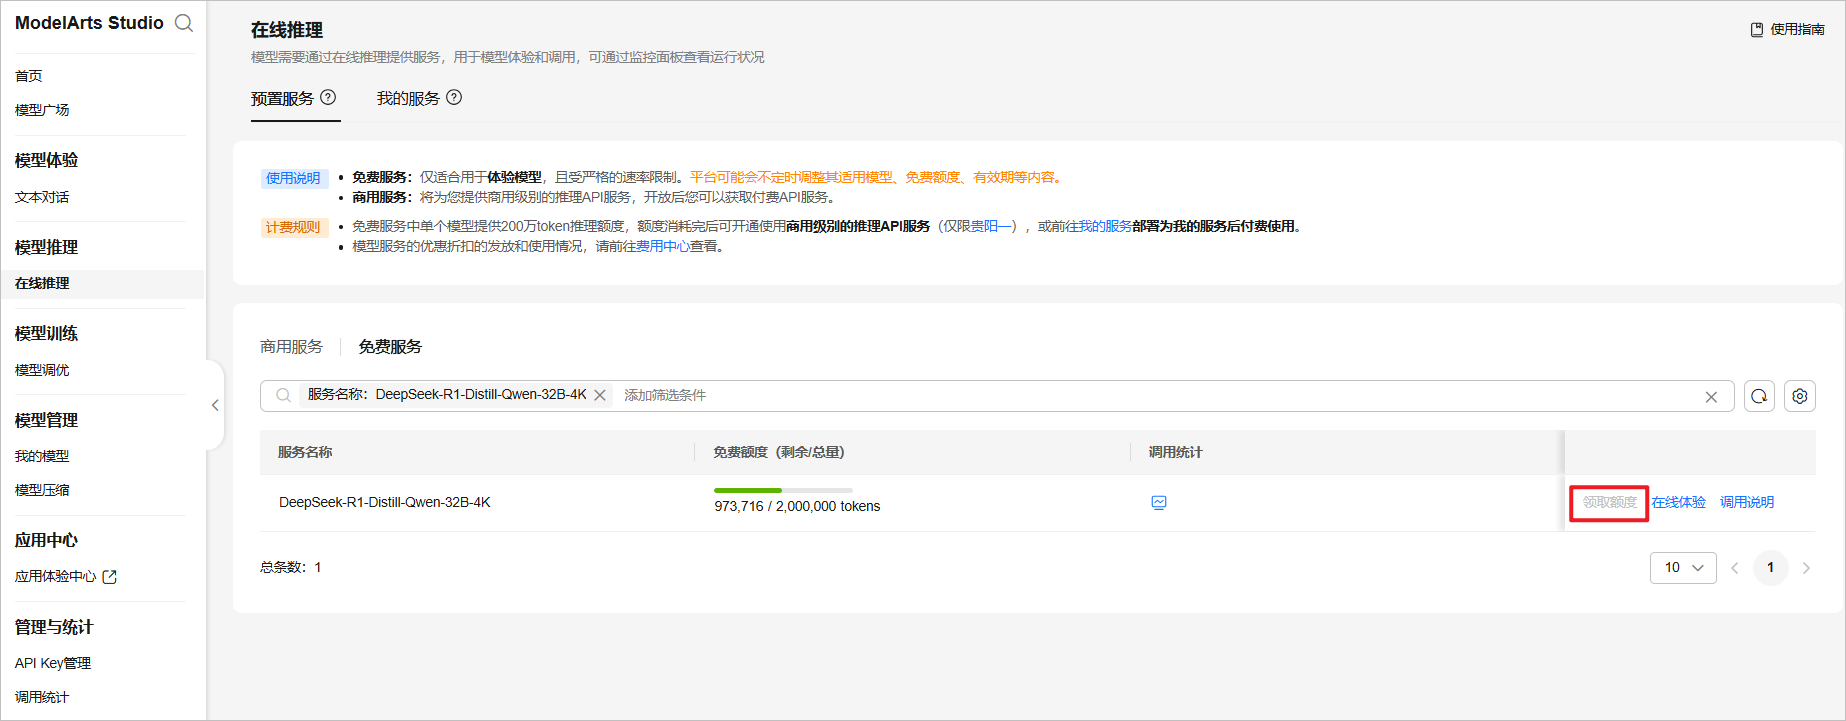This screenshot has width=1846, height=721.
Task: Open table column settings gear
Action: point(1800,396)
